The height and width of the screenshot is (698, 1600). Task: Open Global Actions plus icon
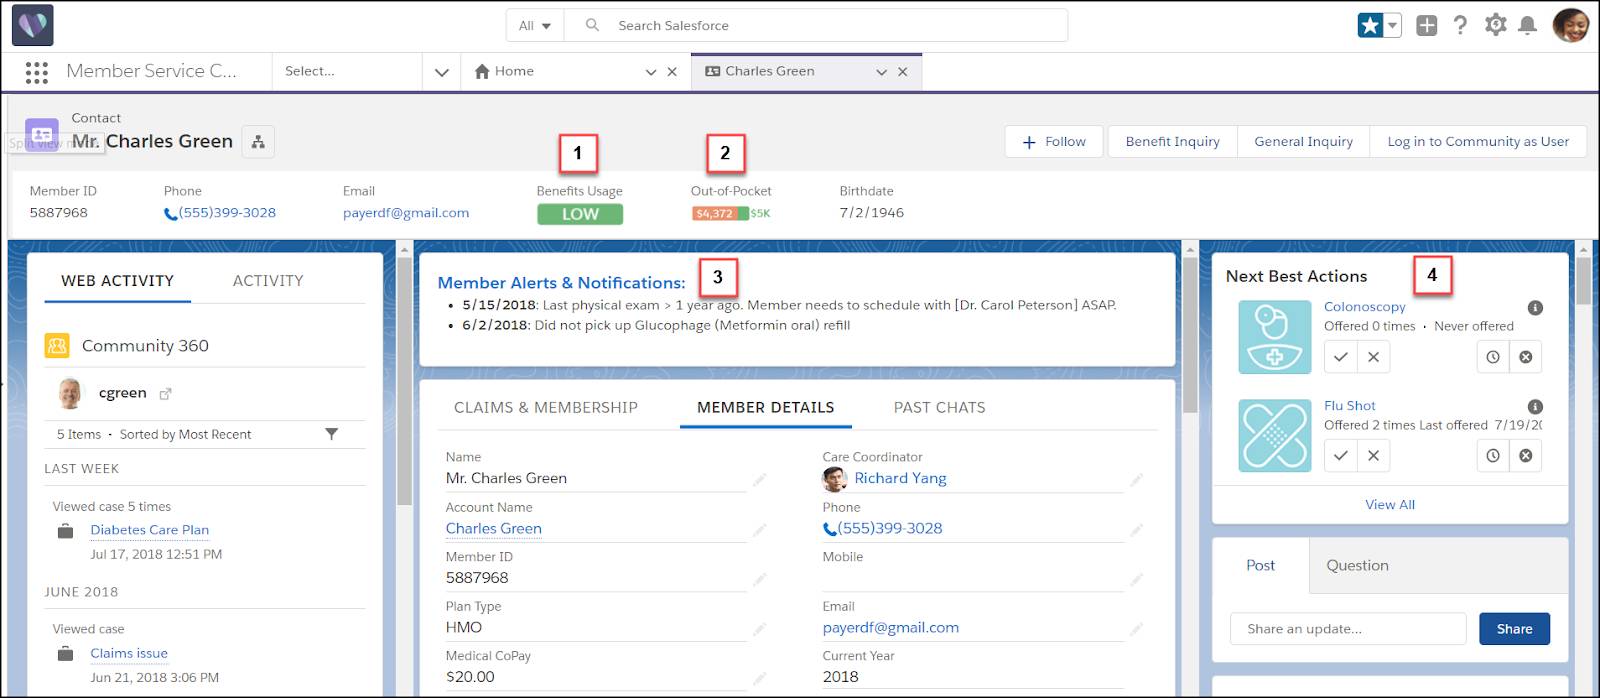pyautogui.click(x=1427, y=25)
